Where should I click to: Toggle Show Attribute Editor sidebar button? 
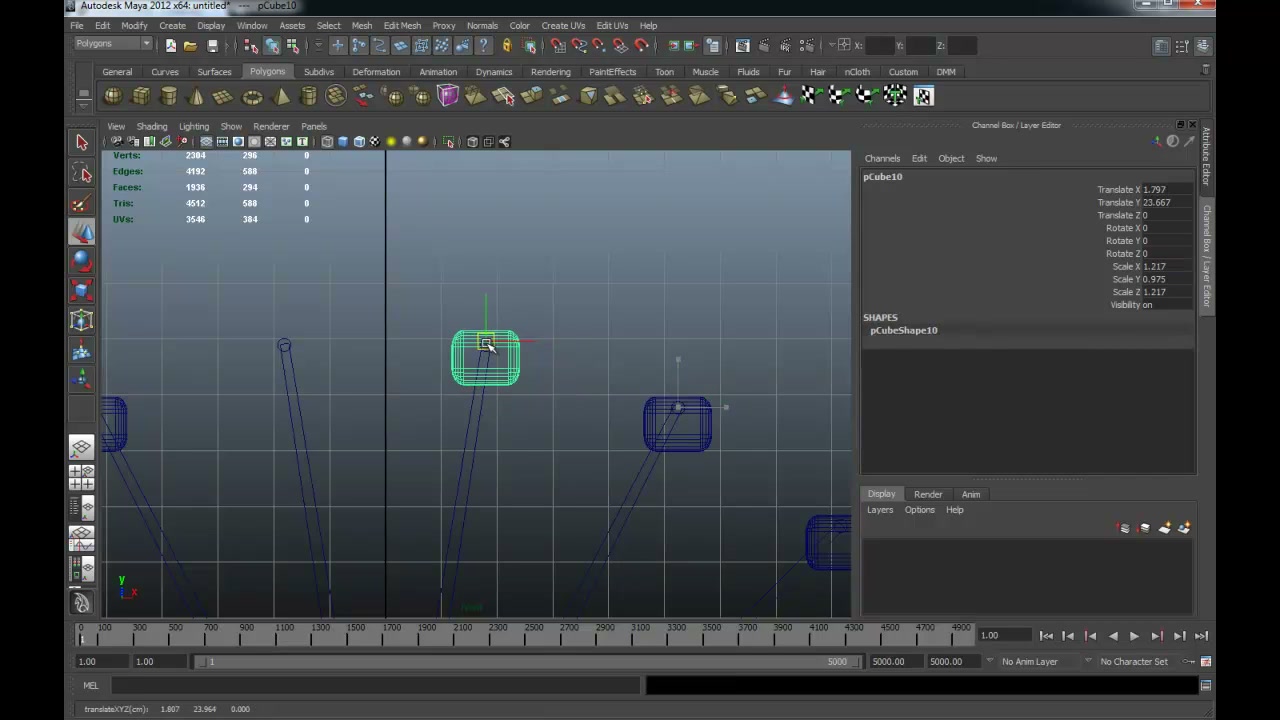click(x=1161, y=46)
